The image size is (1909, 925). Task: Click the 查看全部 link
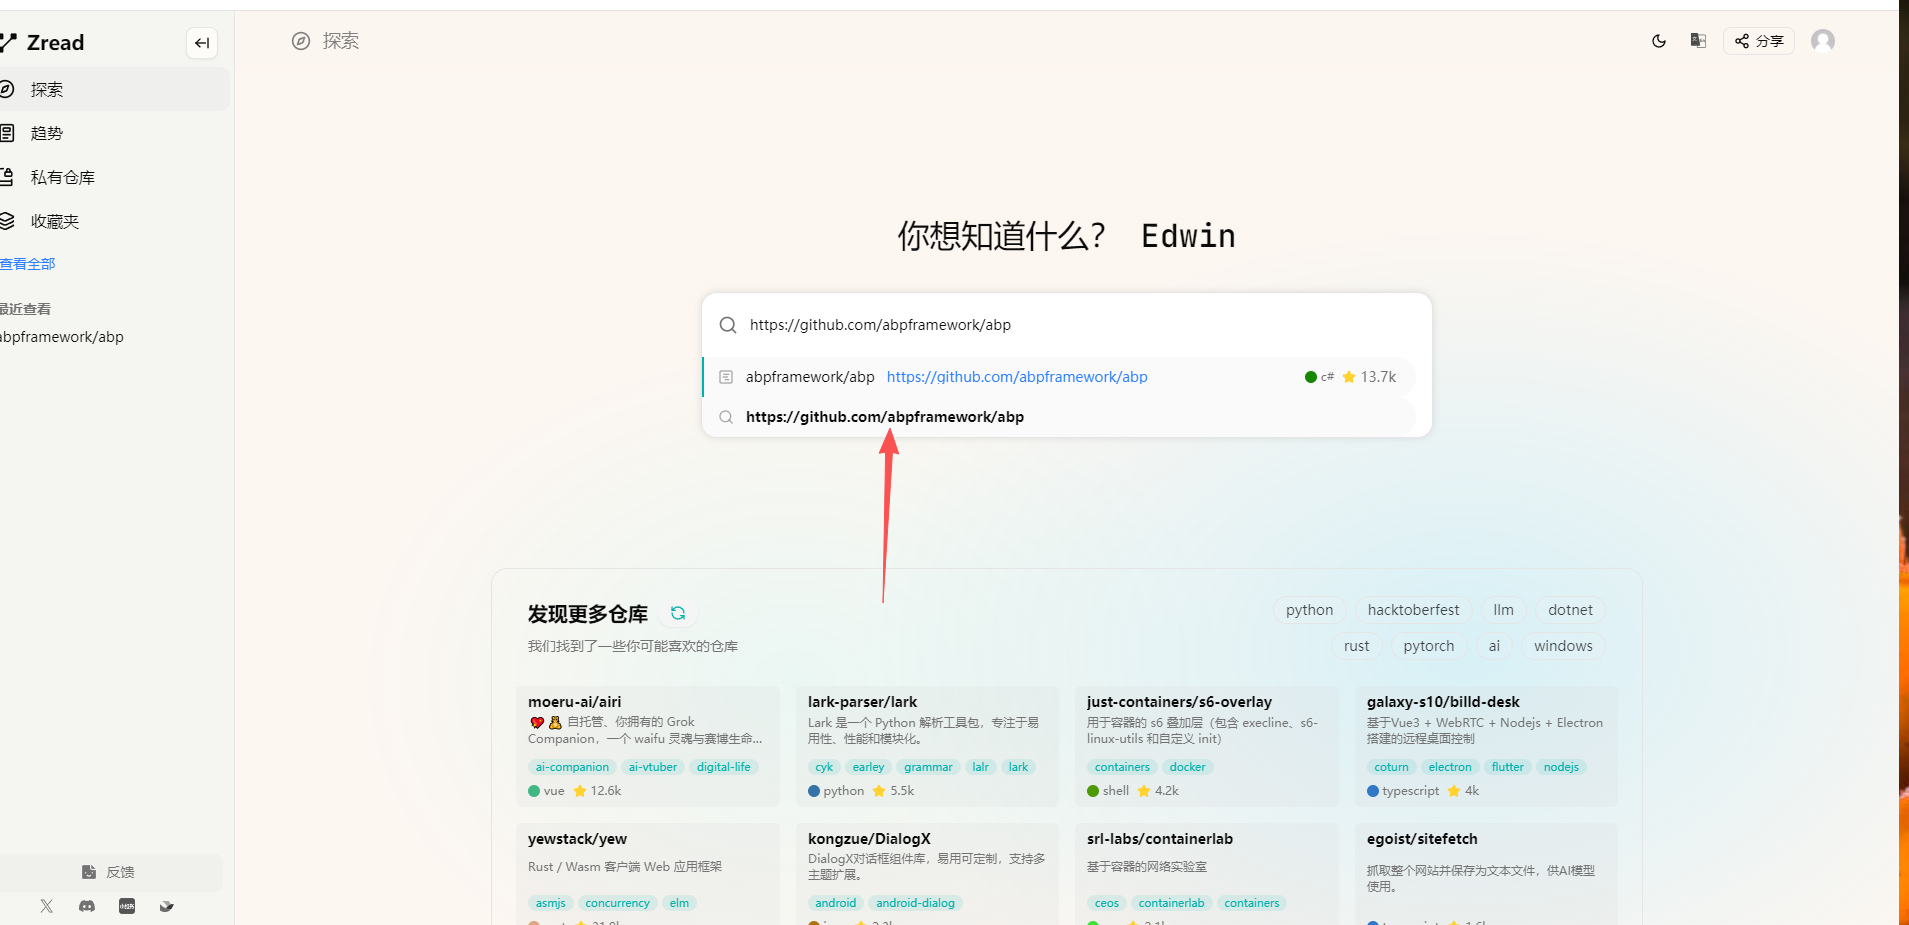tap(28, 264)
